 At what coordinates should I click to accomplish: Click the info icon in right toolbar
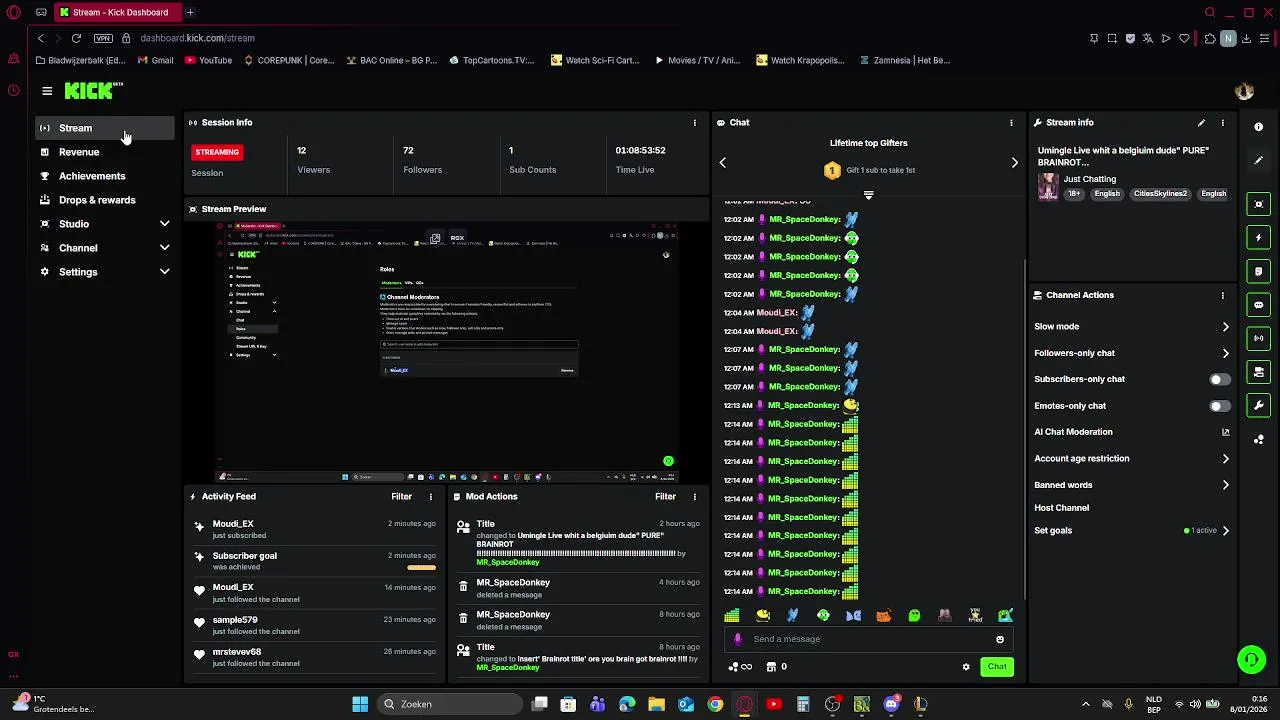1259,127
